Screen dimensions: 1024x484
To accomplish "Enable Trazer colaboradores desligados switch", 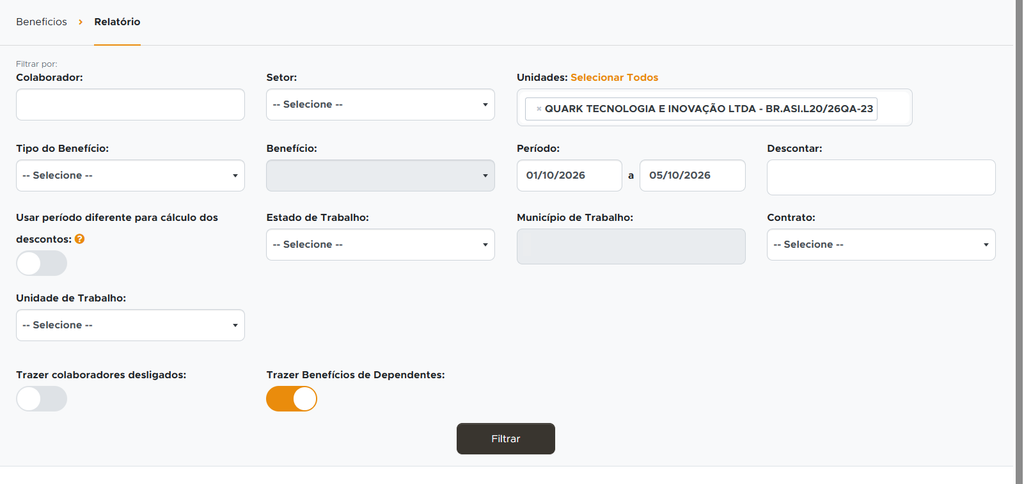I will pos(42,398).
